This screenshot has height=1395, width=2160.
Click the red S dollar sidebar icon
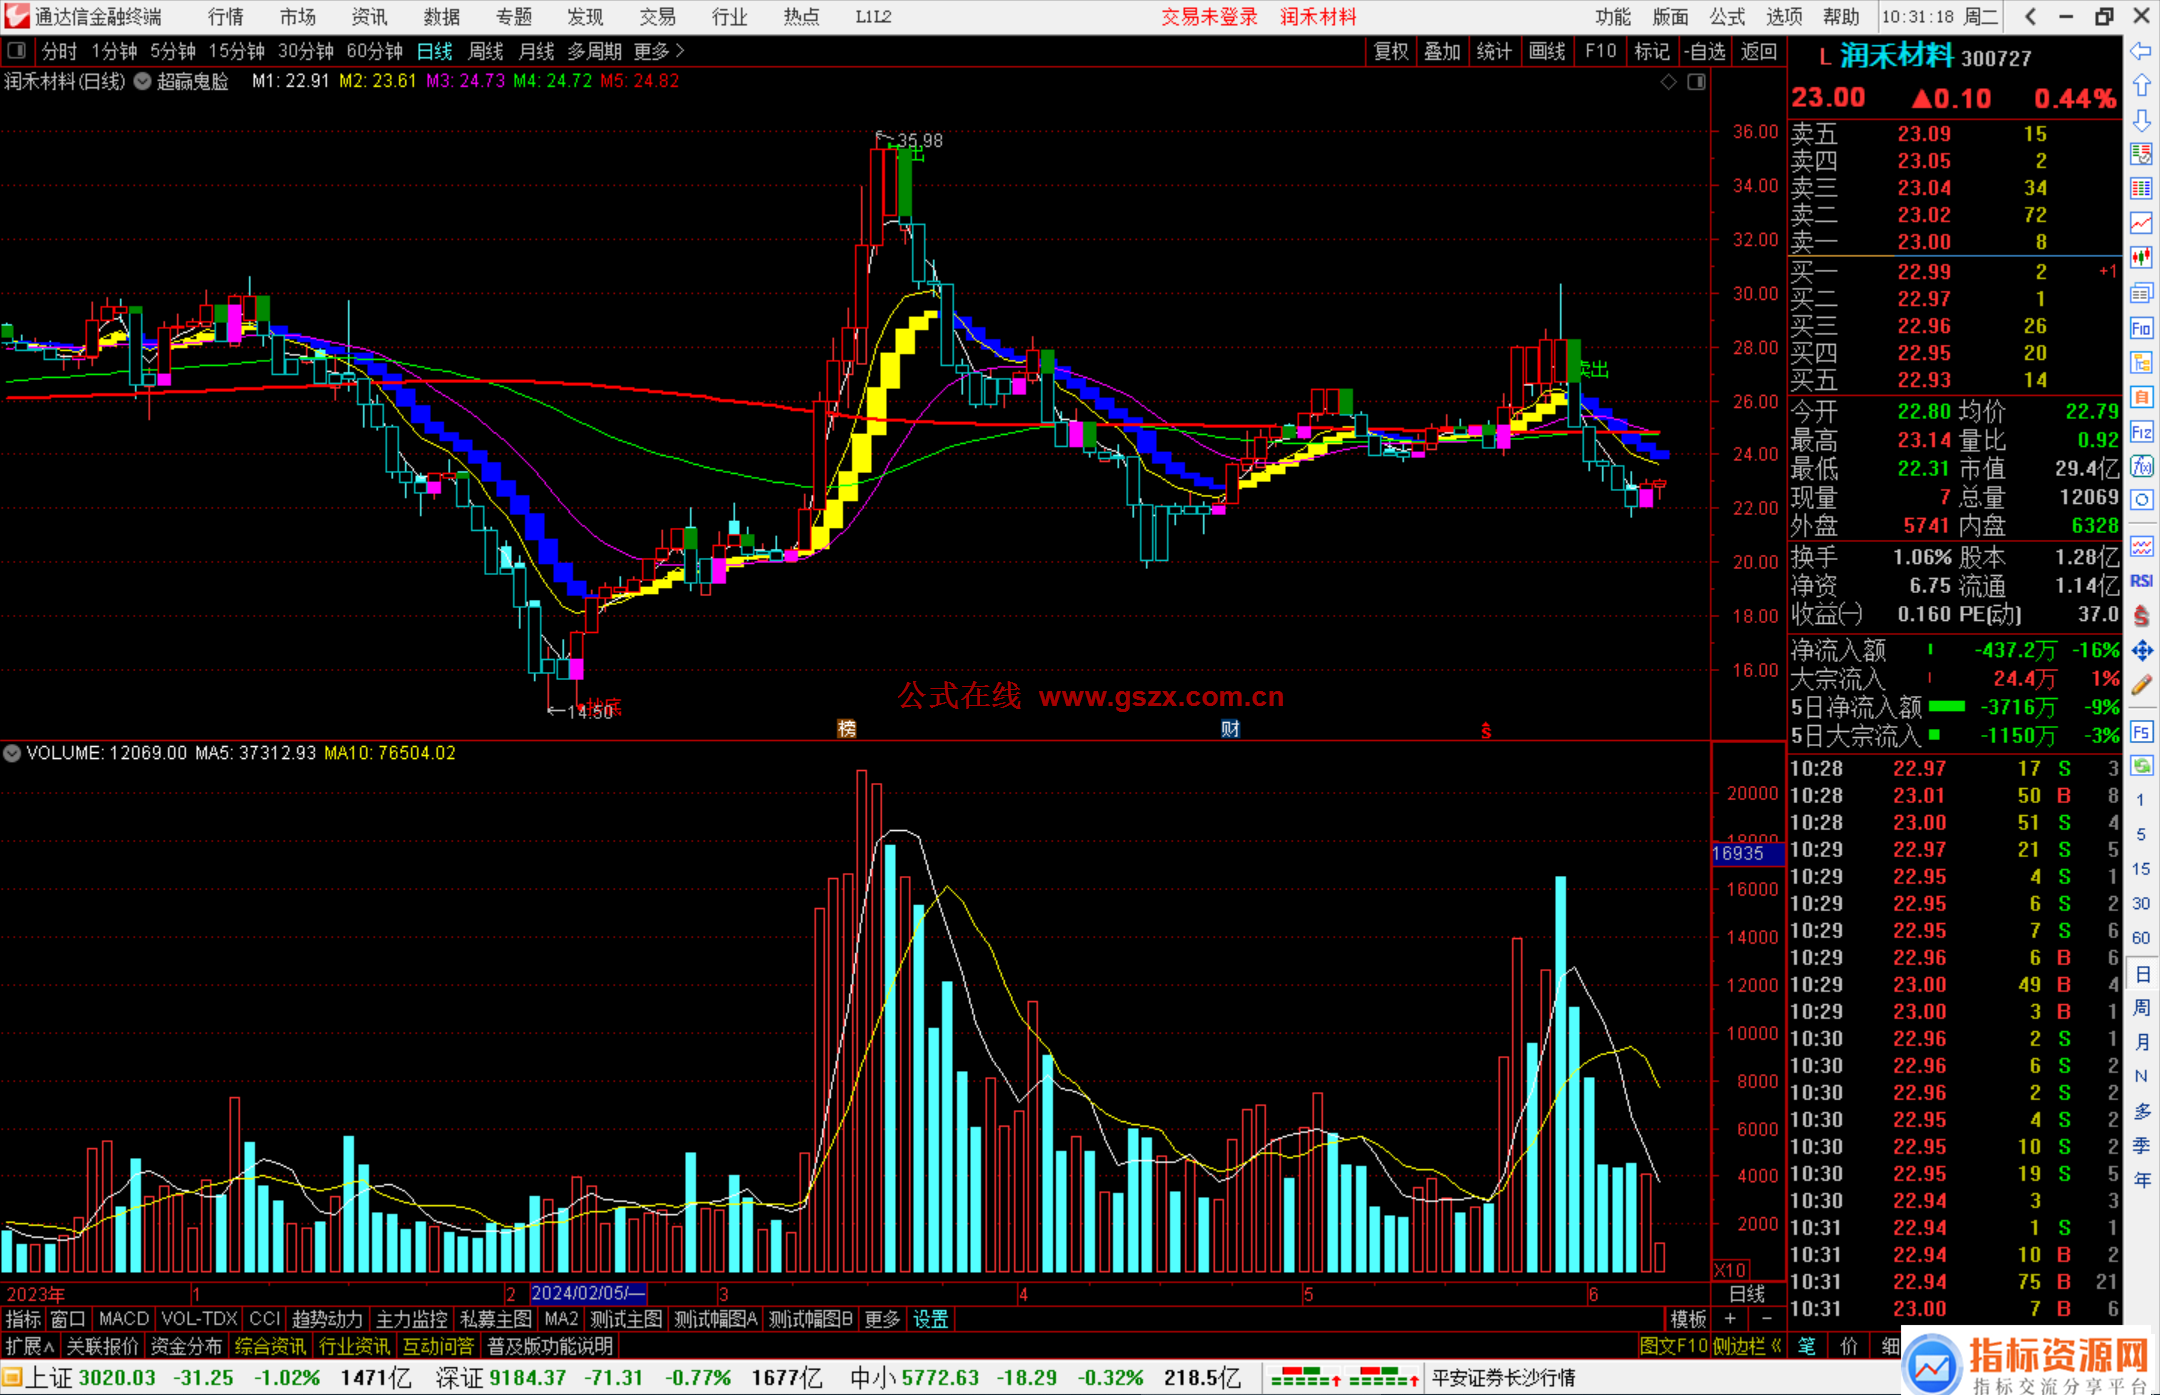point(2141,616)
